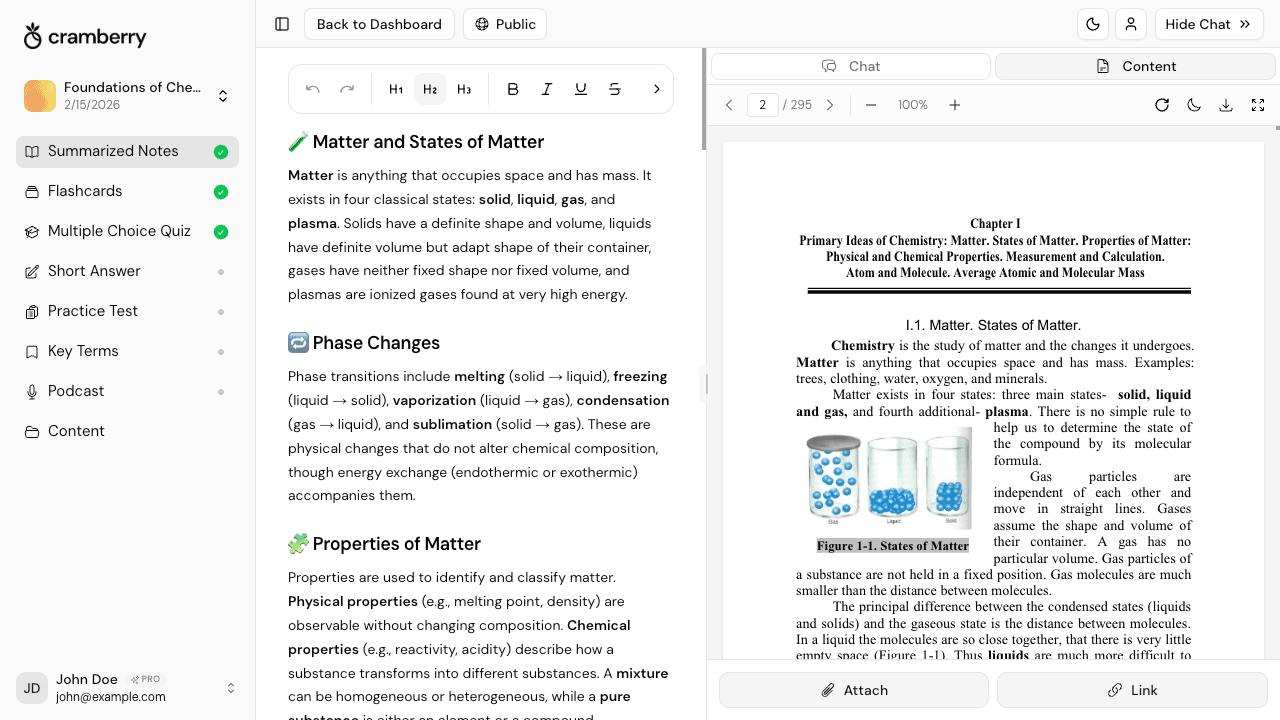Redo the last edit

pos(347,89)
